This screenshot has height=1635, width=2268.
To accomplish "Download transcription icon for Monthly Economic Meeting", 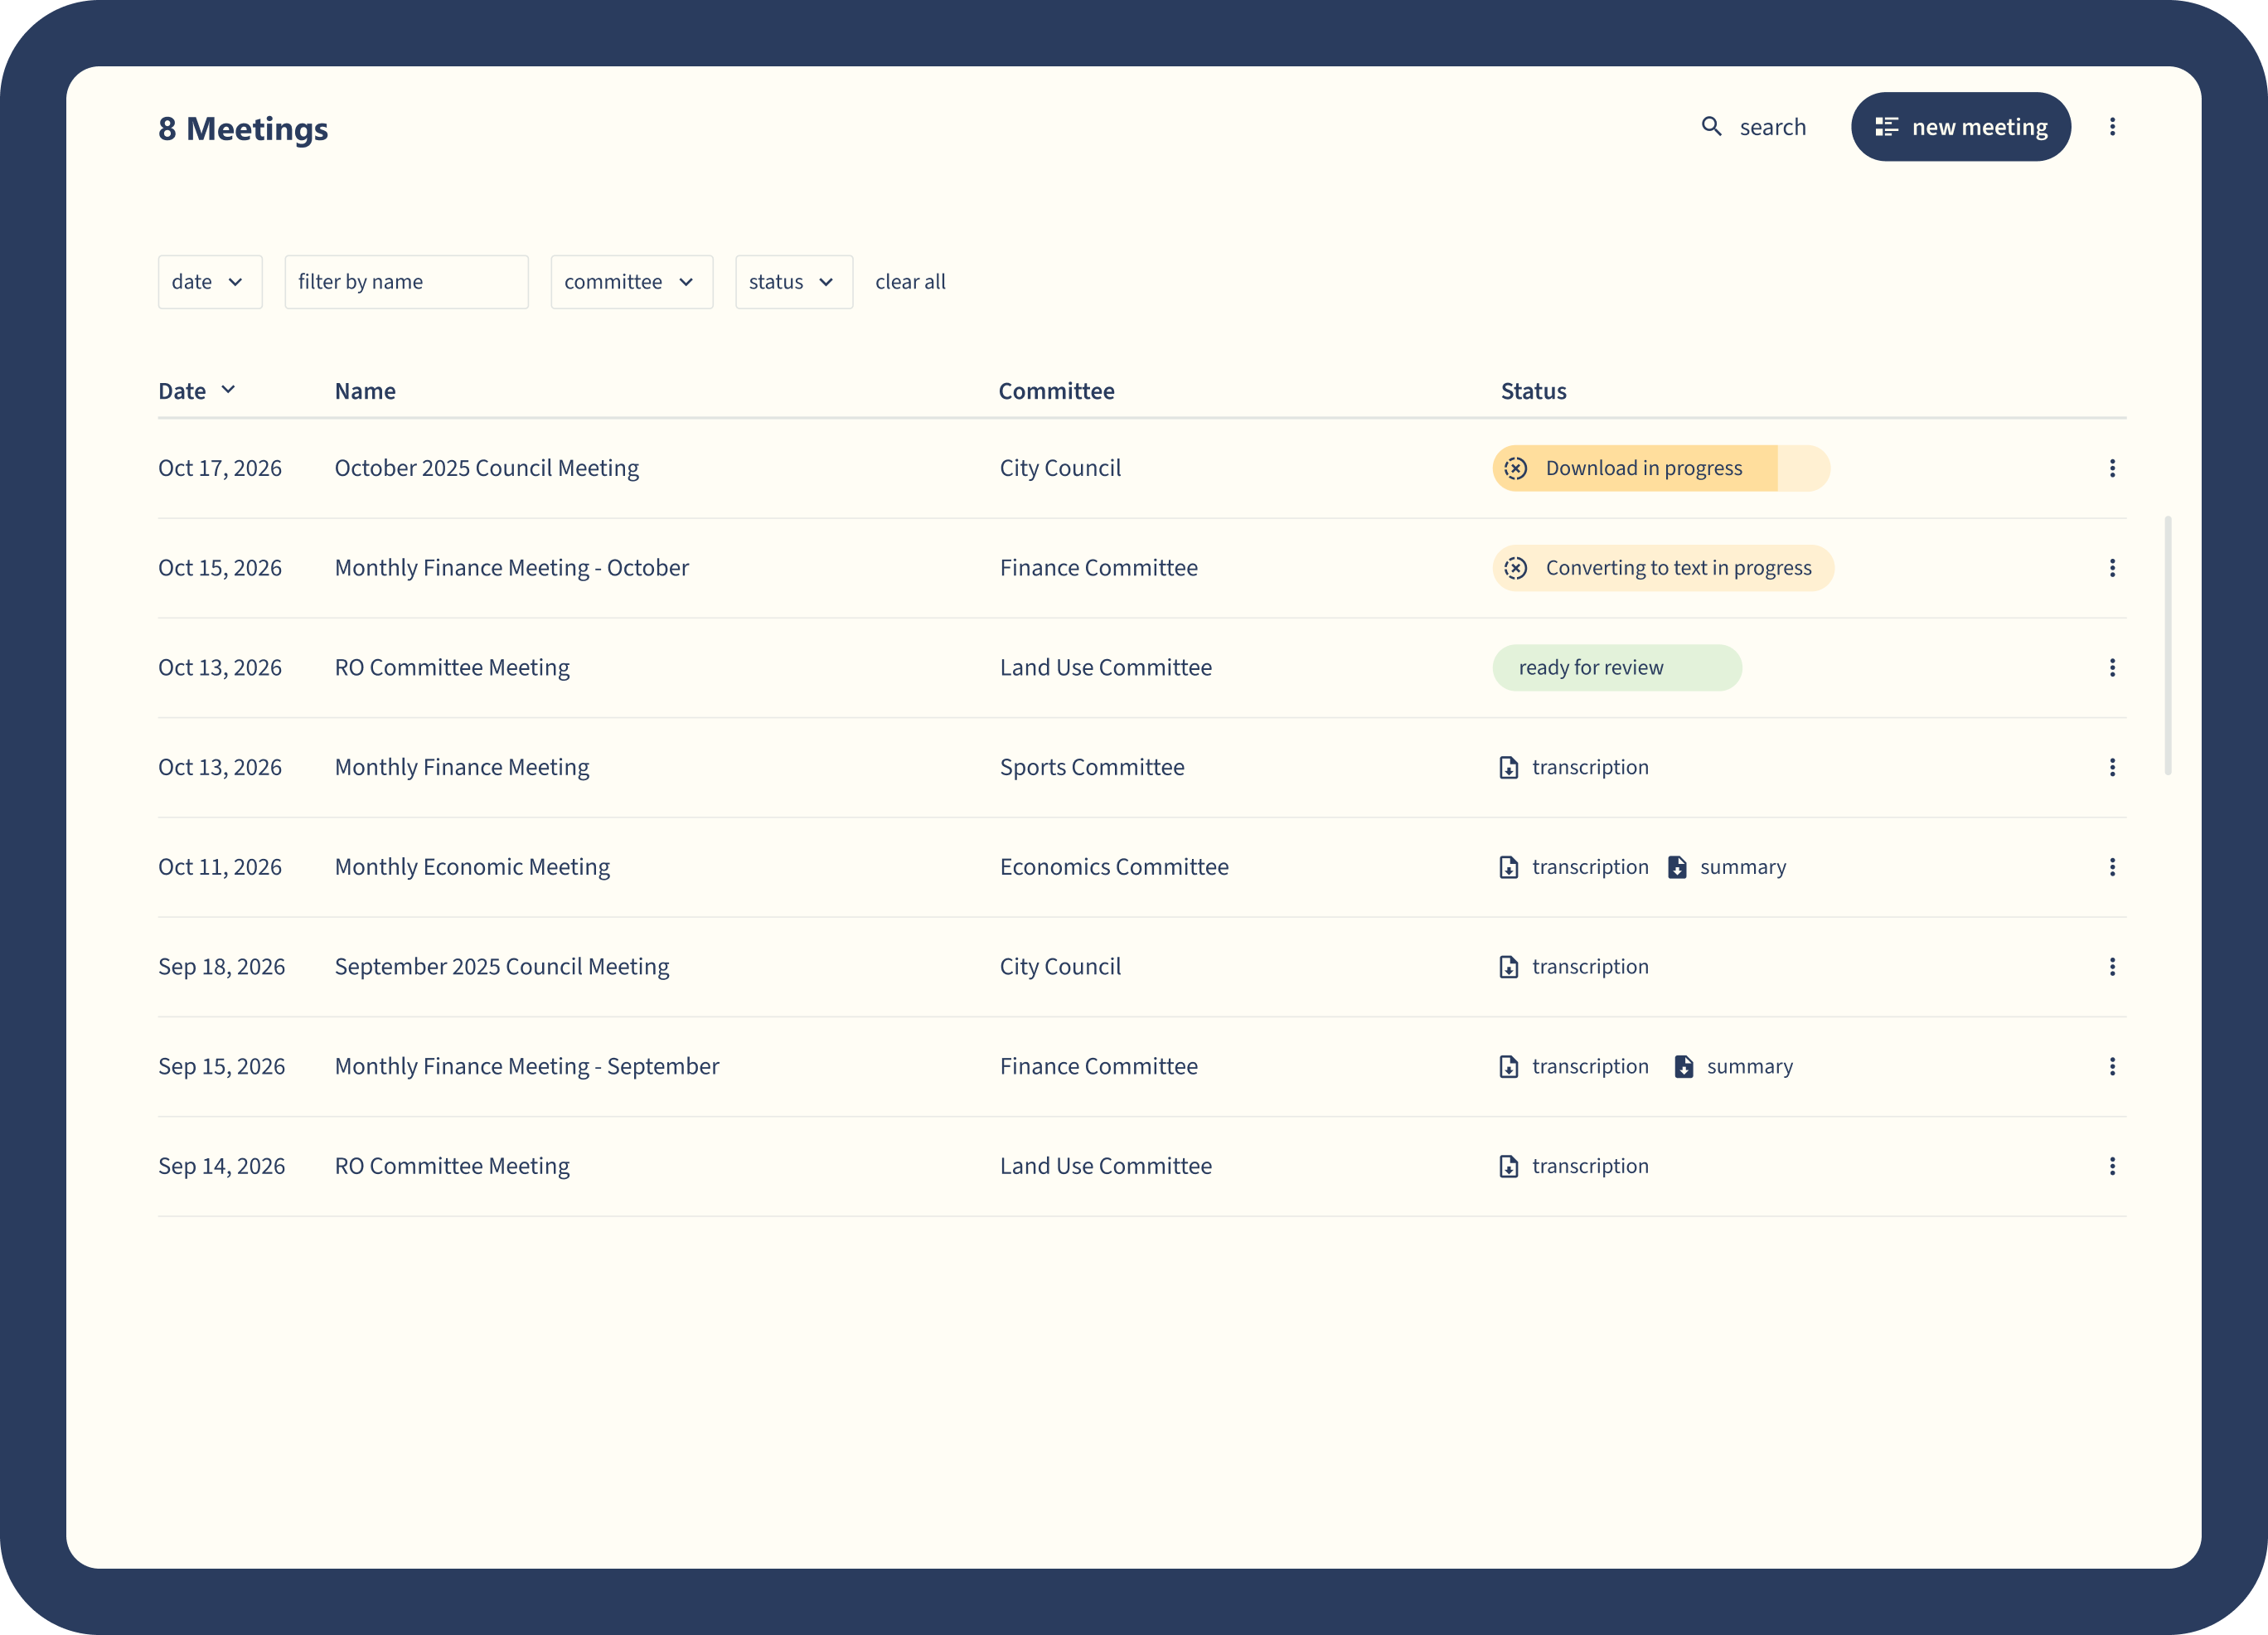I will [1508, 867].
